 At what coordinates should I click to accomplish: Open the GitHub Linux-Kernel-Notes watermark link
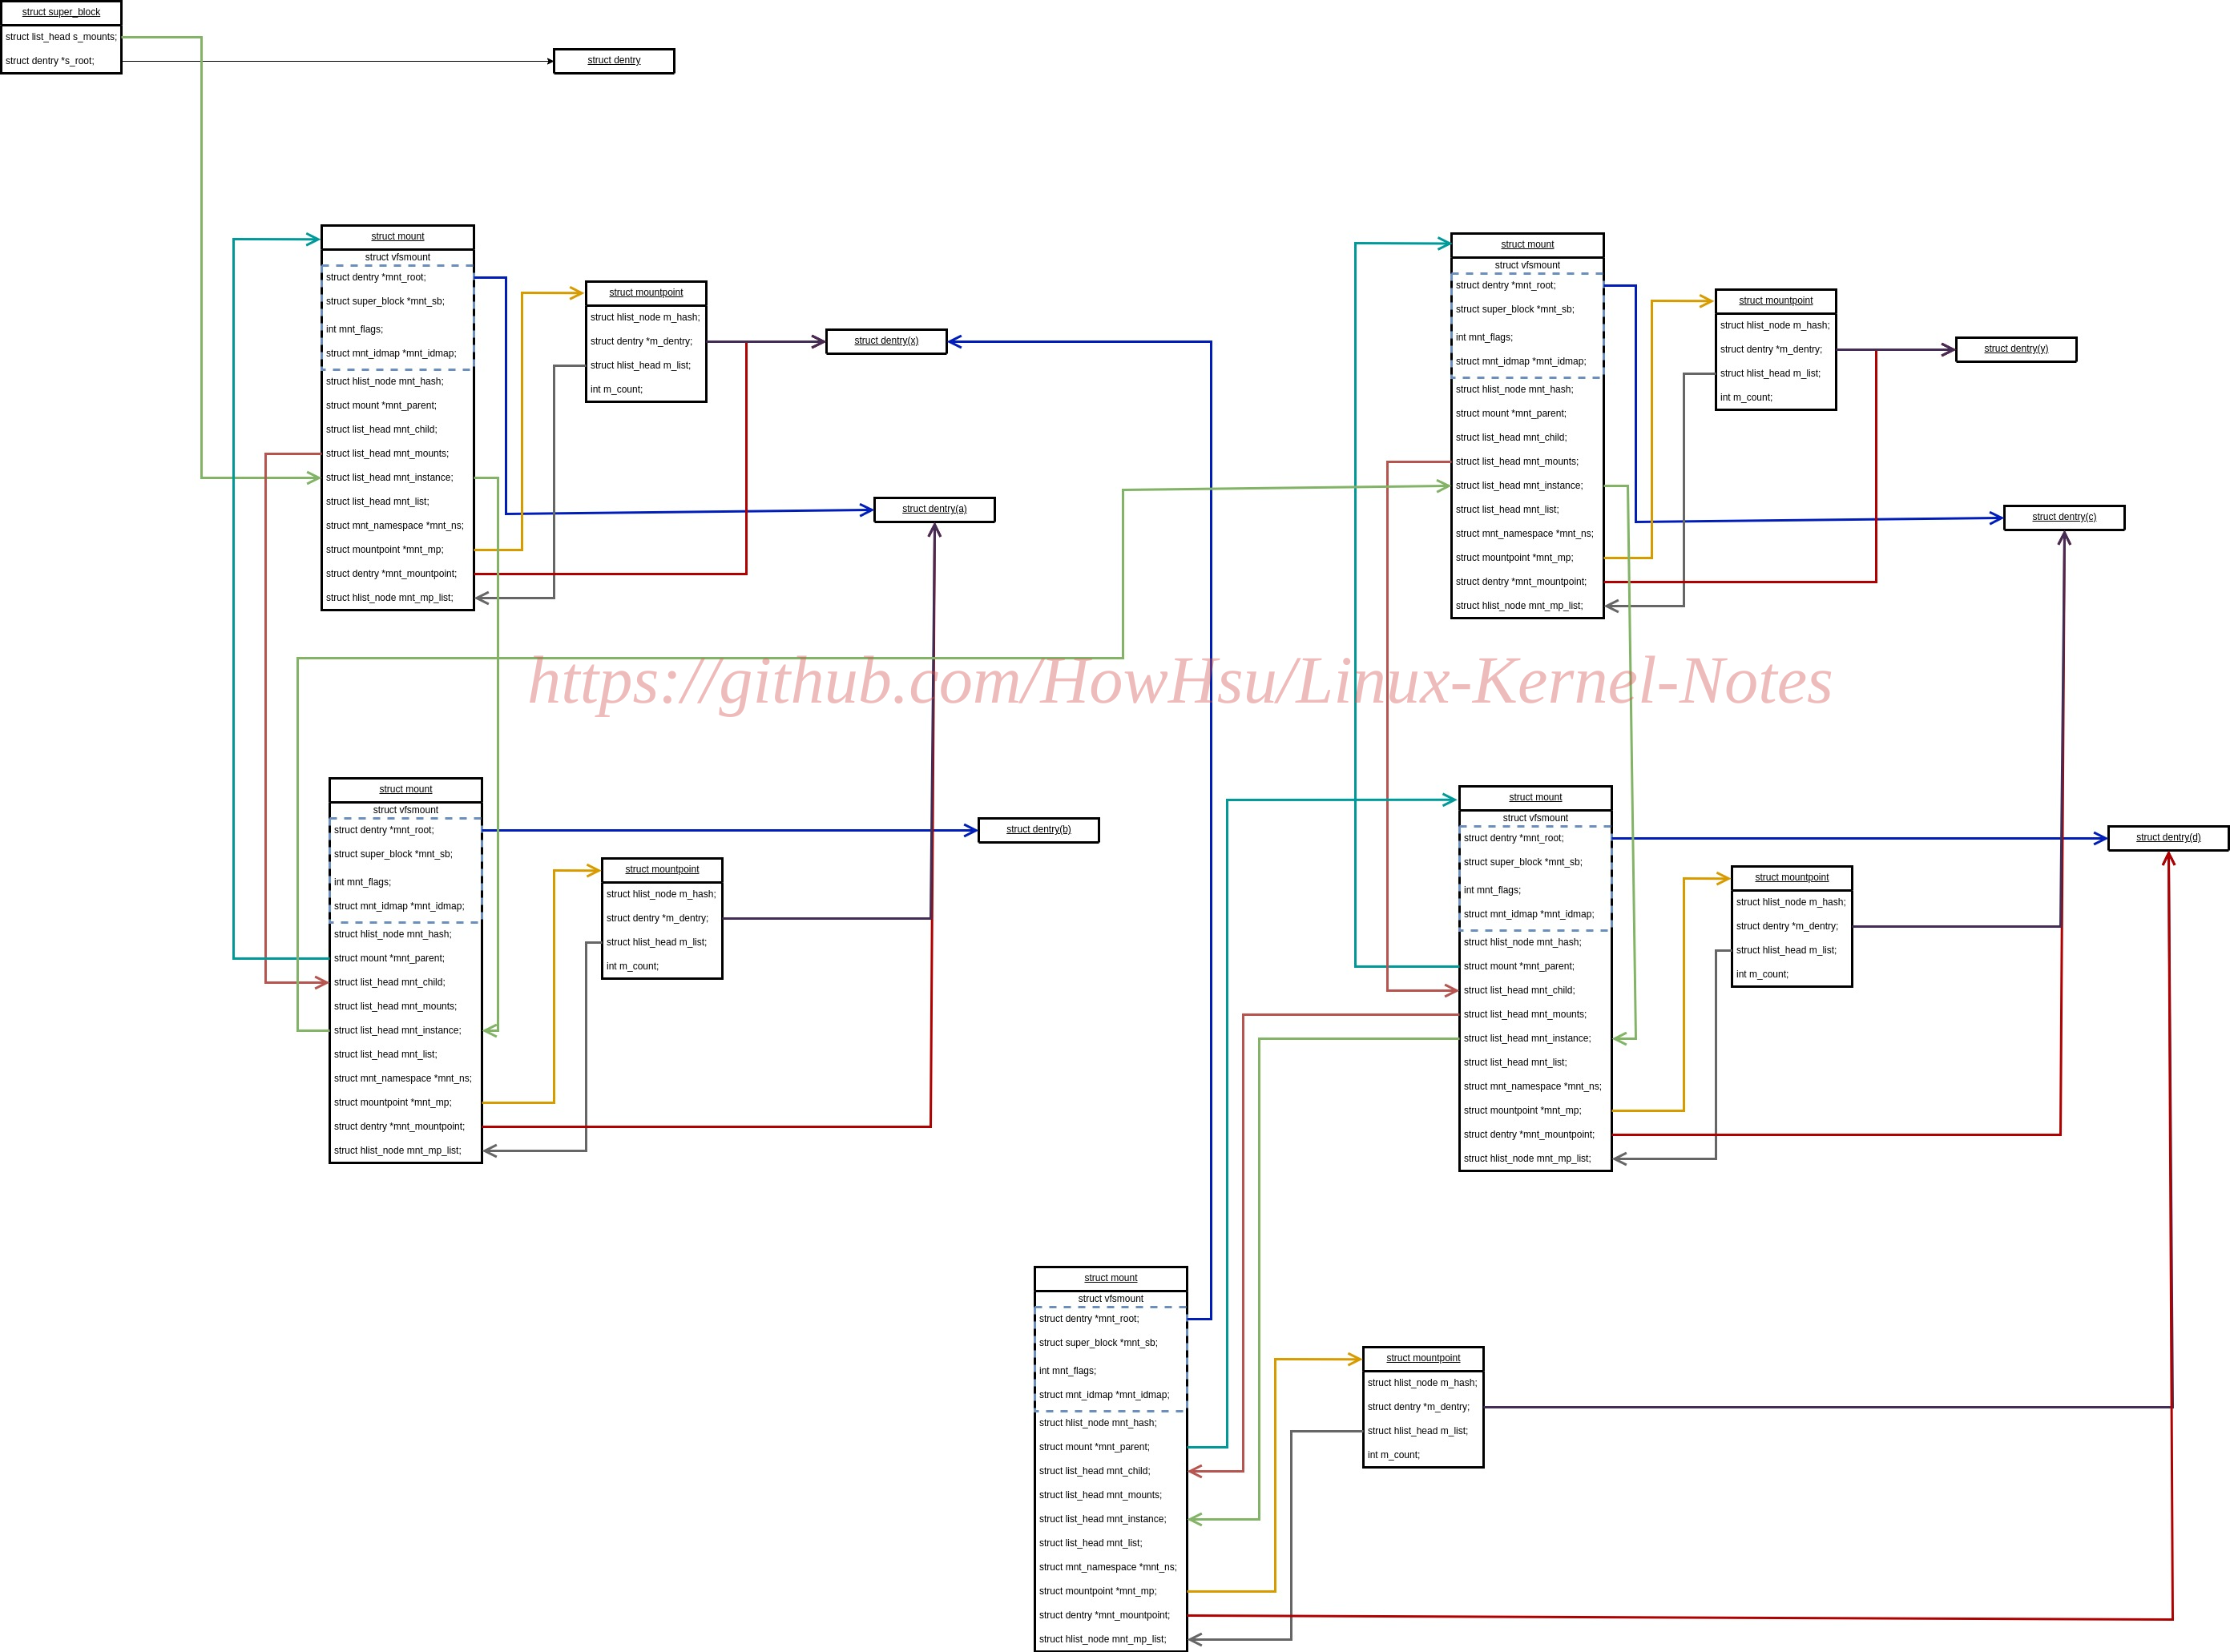pyautogui.click(x=1180, y=682)
